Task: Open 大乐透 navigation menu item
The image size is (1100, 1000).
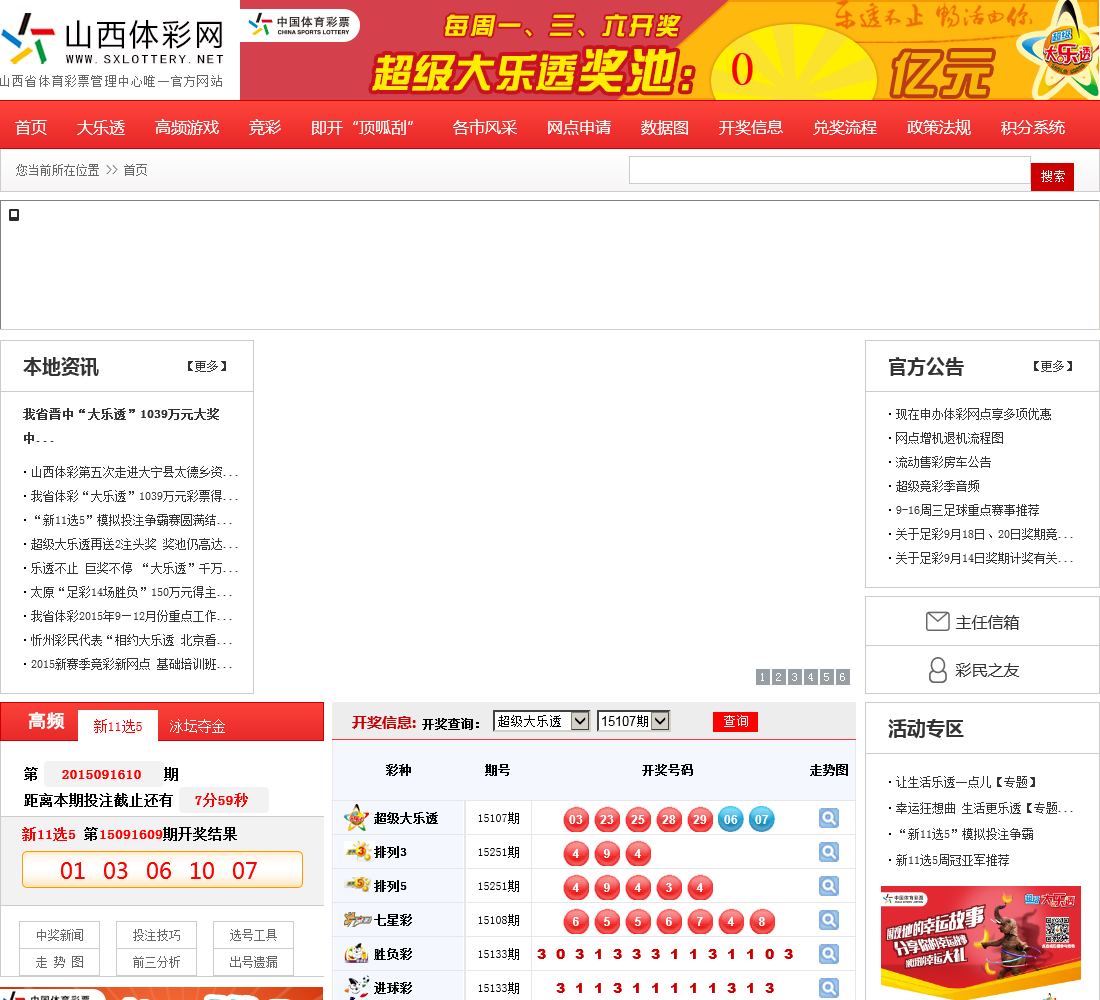Action: pos(100,127)
